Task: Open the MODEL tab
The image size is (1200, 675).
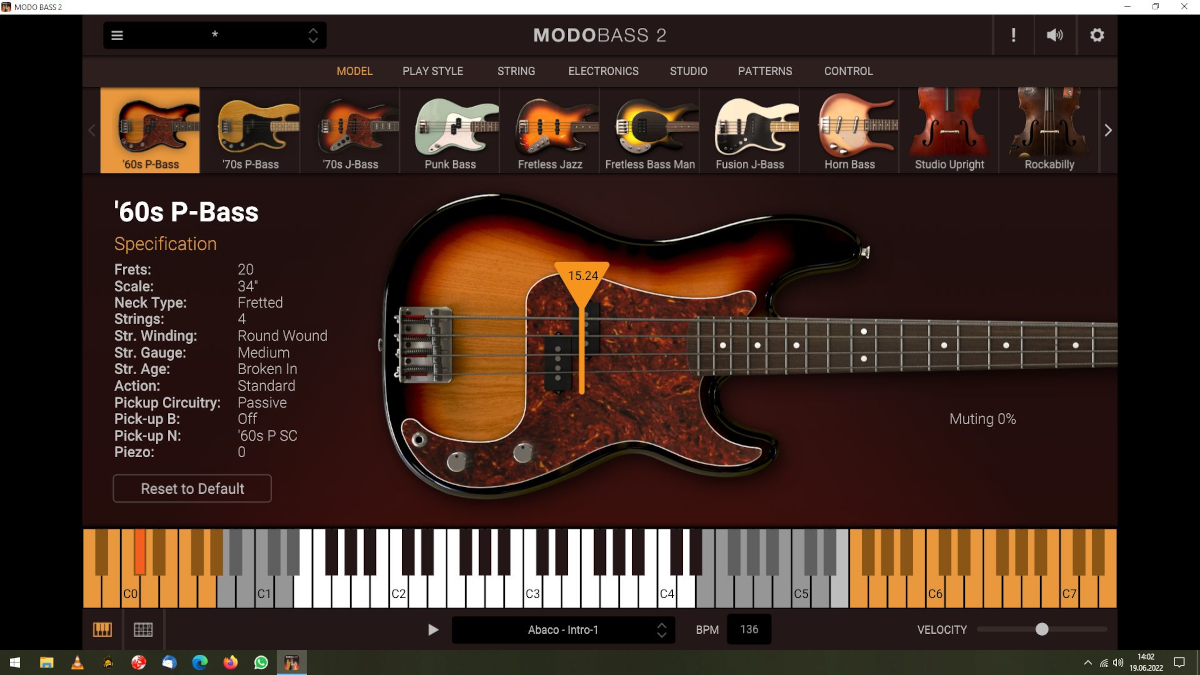Action: [x=355, y=71]
